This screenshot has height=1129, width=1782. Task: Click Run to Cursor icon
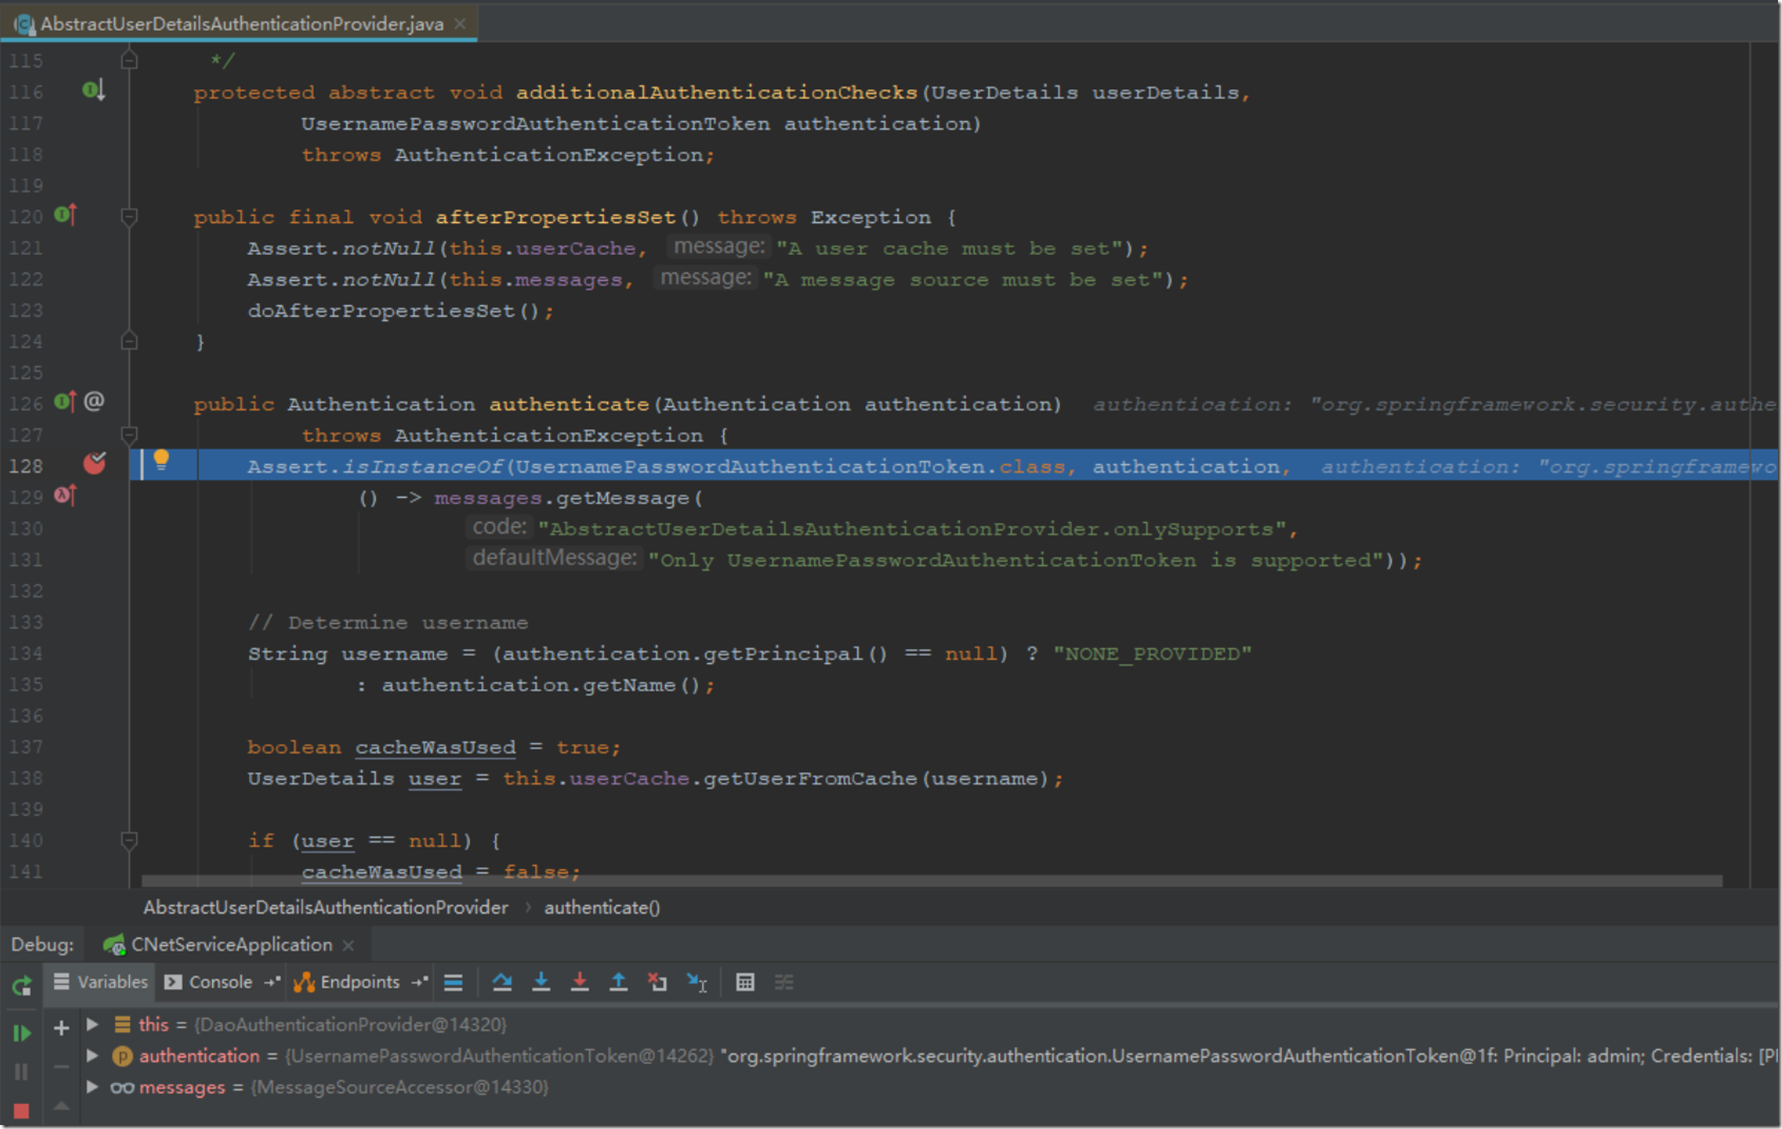pyautogui.click(x=697, y=983)
